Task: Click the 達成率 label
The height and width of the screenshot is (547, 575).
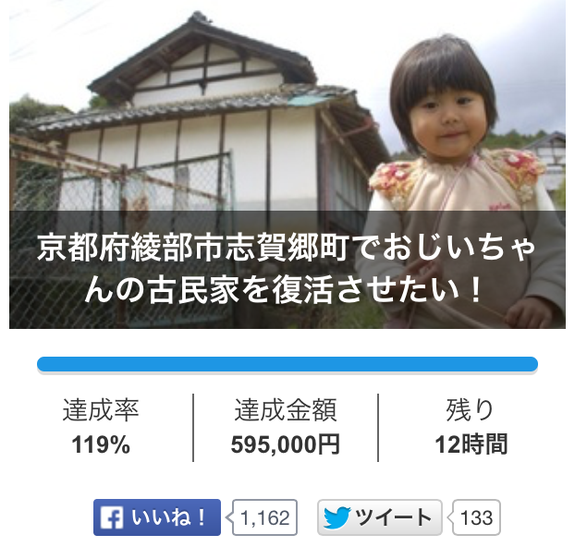Action: (101, 410)
